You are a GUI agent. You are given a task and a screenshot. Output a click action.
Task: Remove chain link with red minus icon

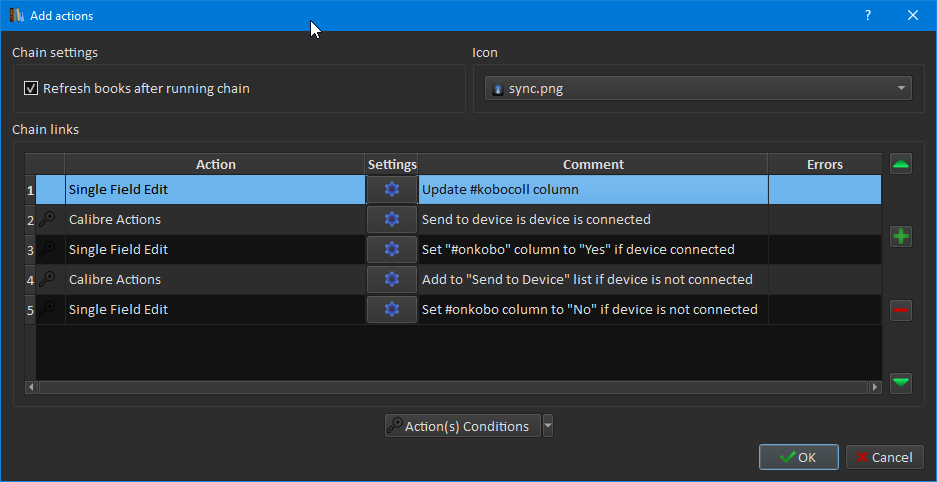click(x=901, y=311)
